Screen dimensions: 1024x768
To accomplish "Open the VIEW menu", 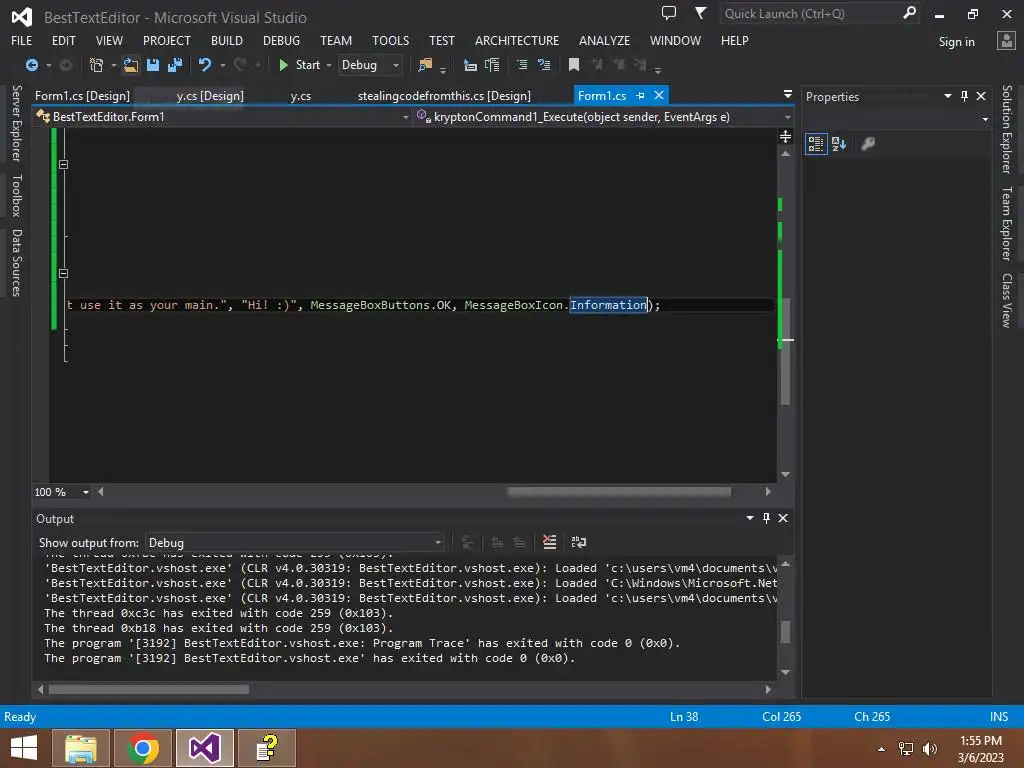I will click(x=109, y=40).
